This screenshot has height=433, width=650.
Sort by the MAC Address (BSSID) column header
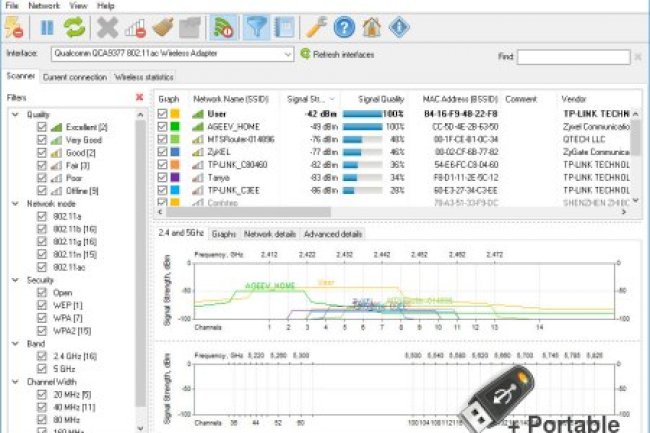459,99
